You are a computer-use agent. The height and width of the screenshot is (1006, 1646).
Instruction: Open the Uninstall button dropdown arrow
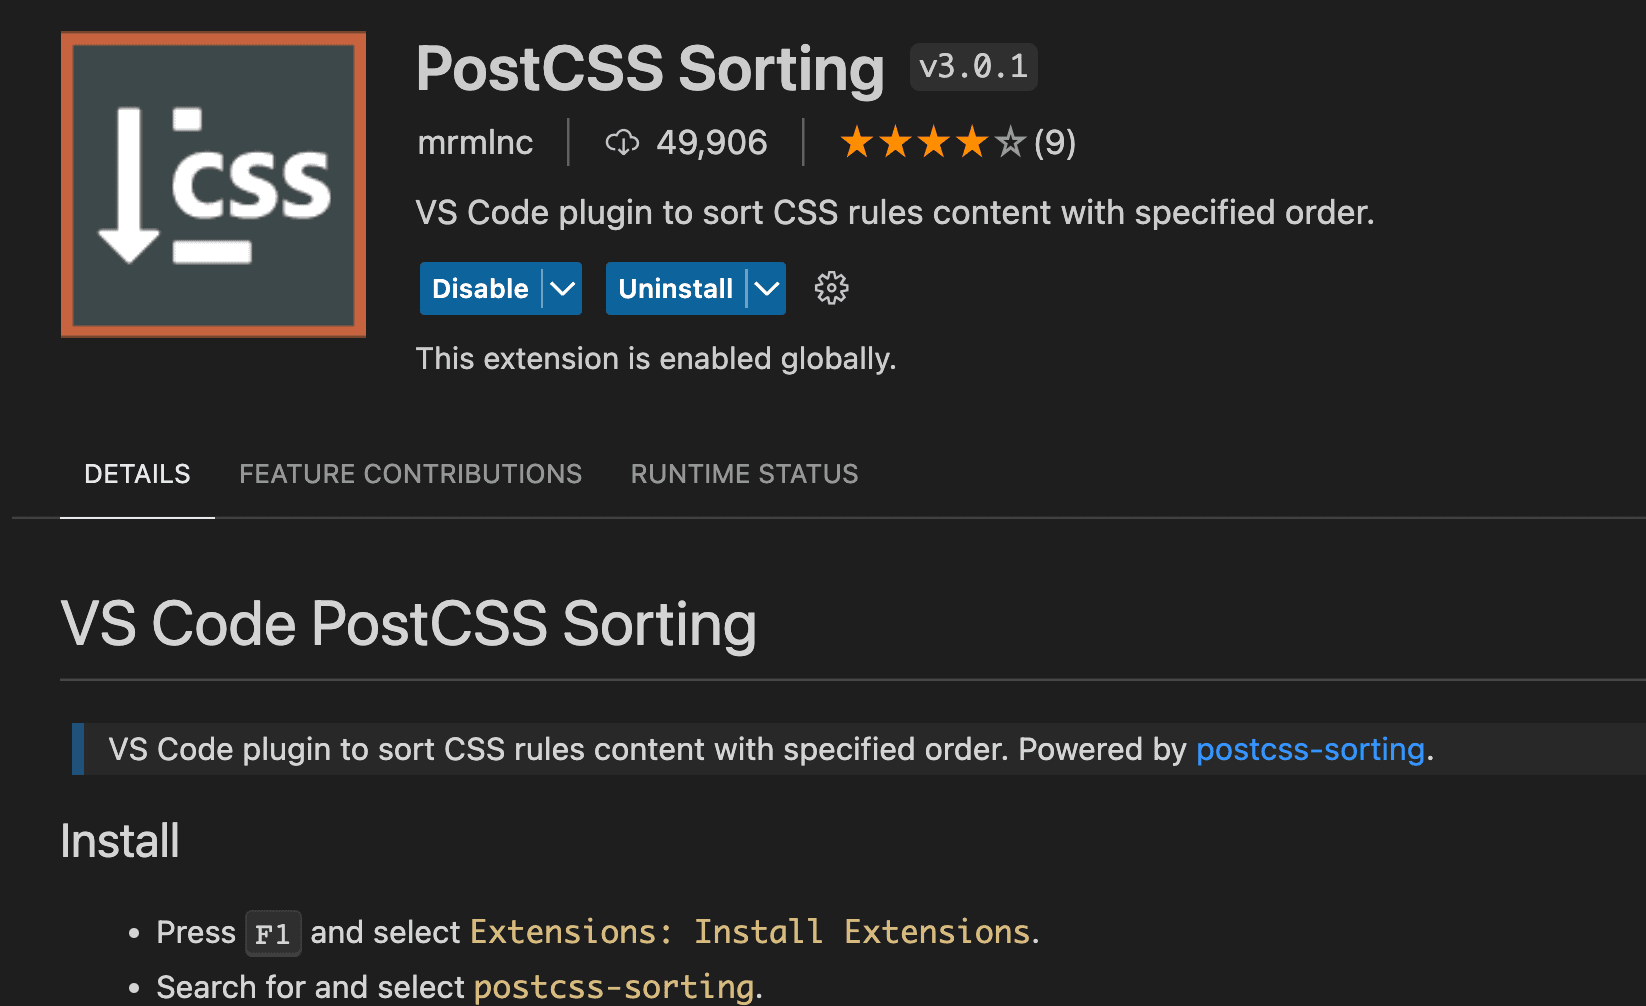[765, 288]
